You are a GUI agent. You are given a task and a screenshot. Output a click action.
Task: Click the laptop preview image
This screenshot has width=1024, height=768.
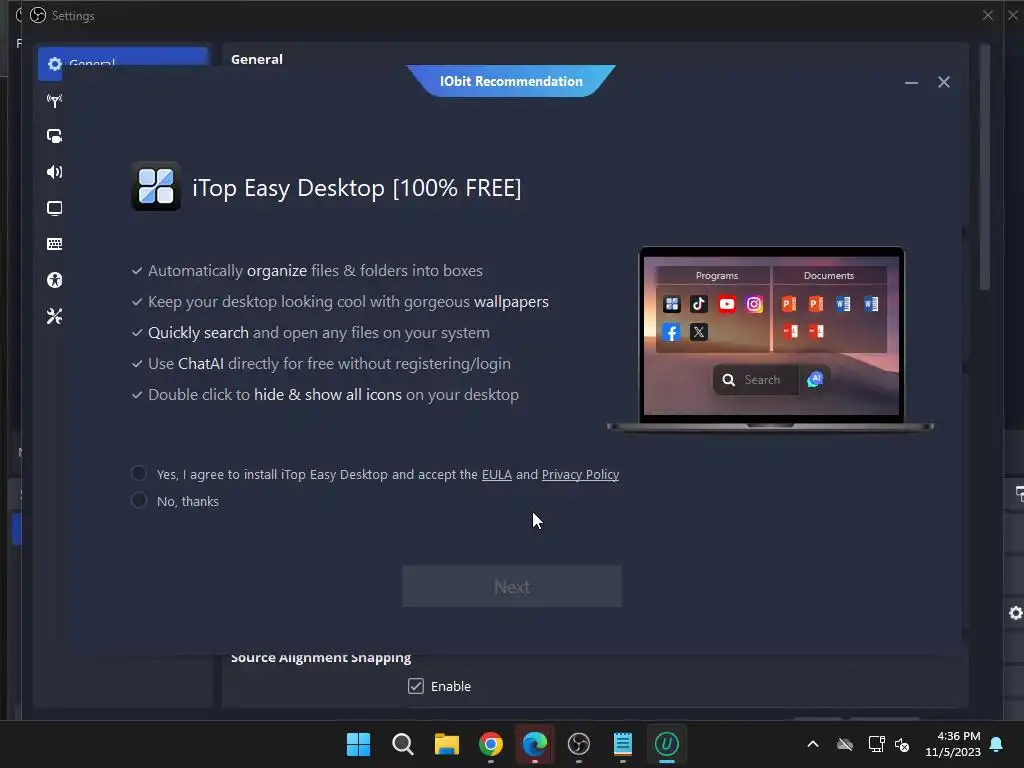(x=771, y=339)
